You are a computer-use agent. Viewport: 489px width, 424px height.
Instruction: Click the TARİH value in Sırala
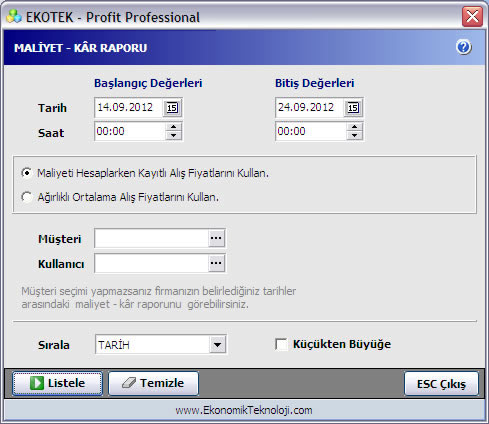(114, 345)
